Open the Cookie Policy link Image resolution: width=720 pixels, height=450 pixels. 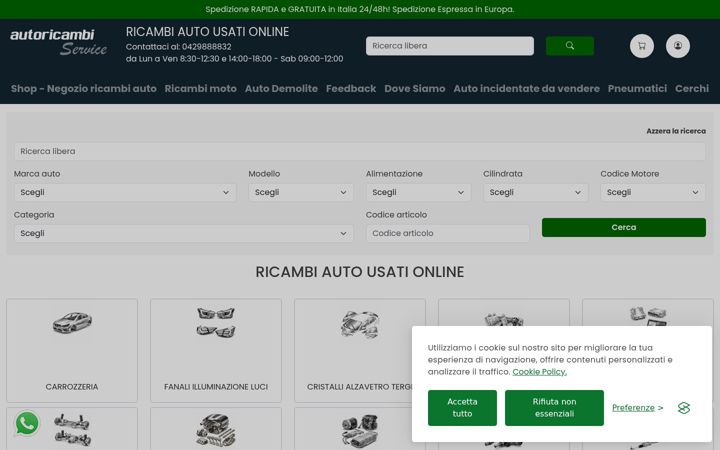point(540,372)
